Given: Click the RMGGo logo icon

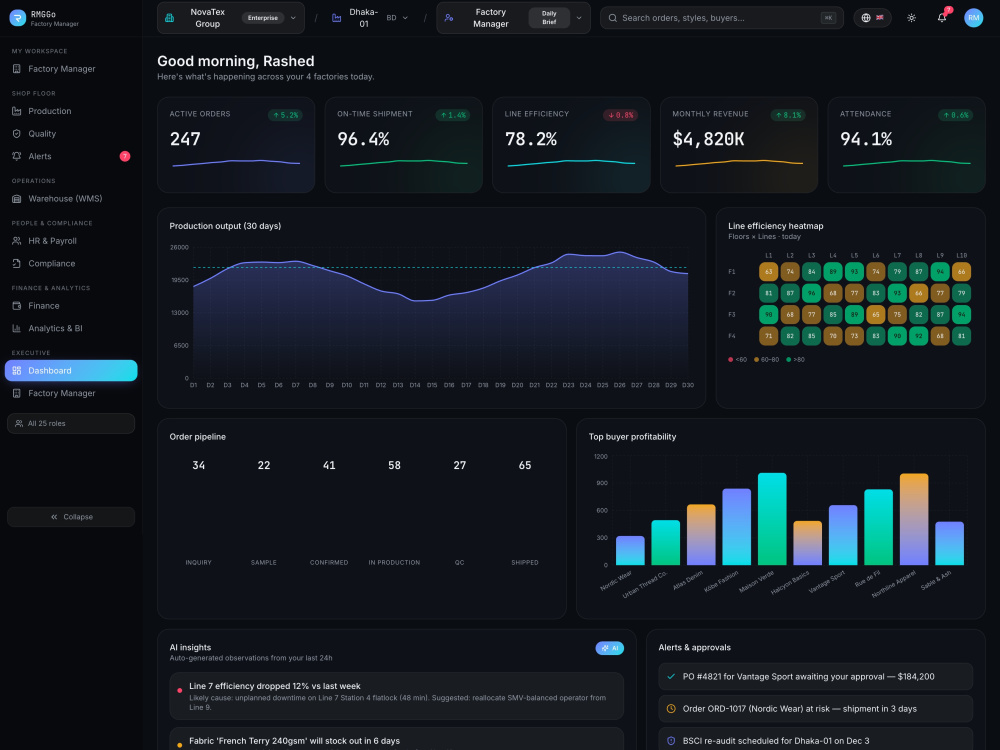Looking at the screenshot, I should (18, 18).
